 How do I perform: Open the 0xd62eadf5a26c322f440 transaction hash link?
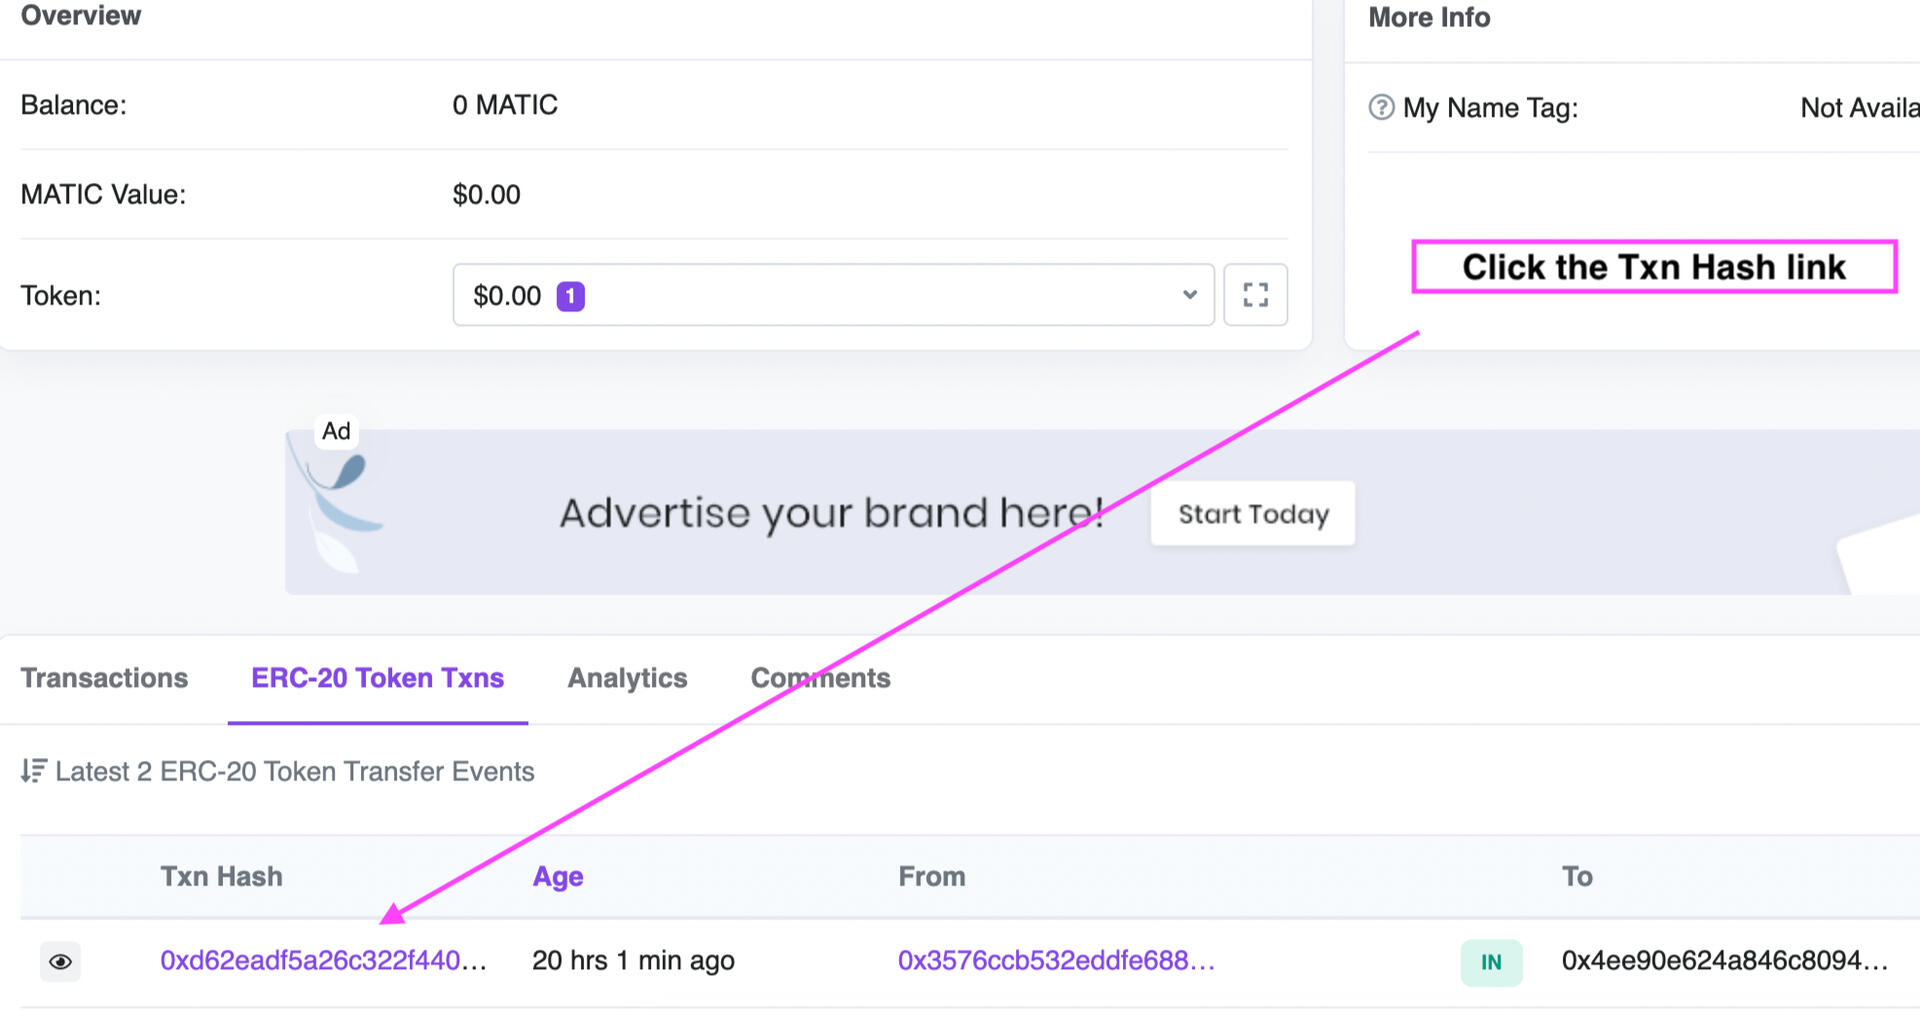(323, 961)
